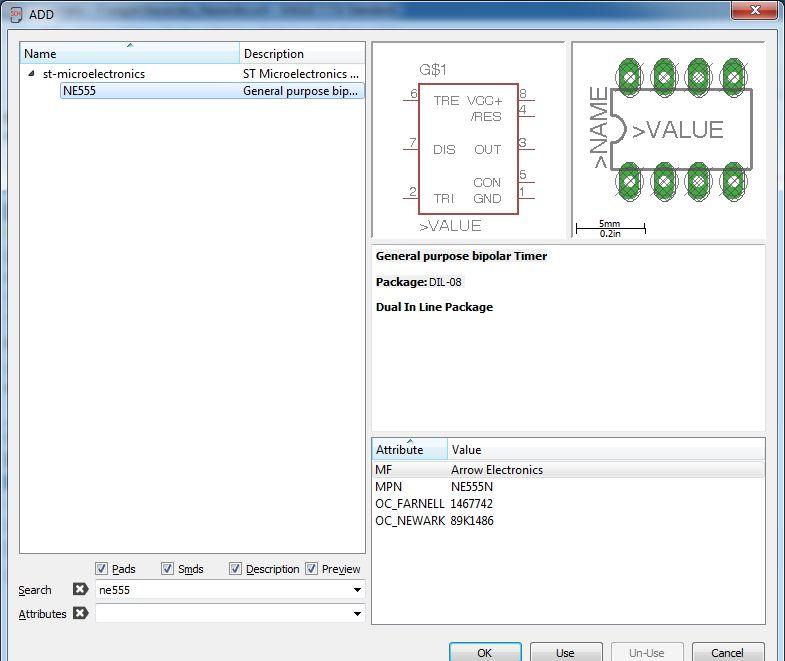Click the 'Package: DIL-08' text

(x=419, y=282)
